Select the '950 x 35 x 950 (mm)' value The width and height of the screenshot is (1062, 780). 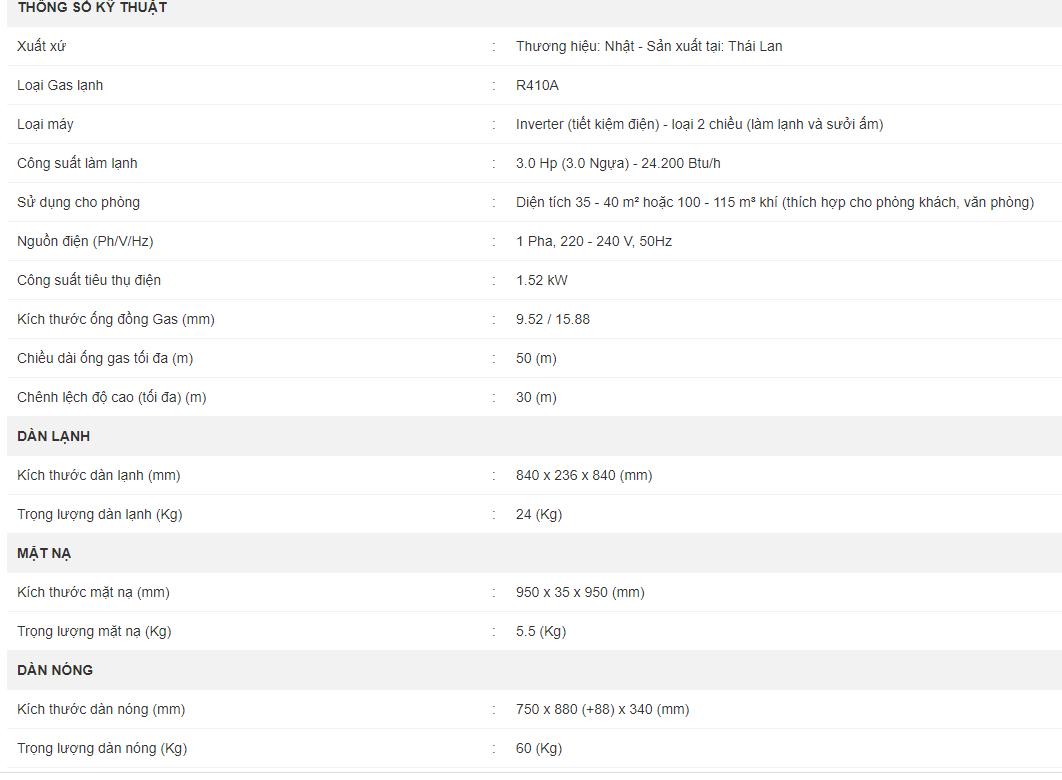coord(580,592)
